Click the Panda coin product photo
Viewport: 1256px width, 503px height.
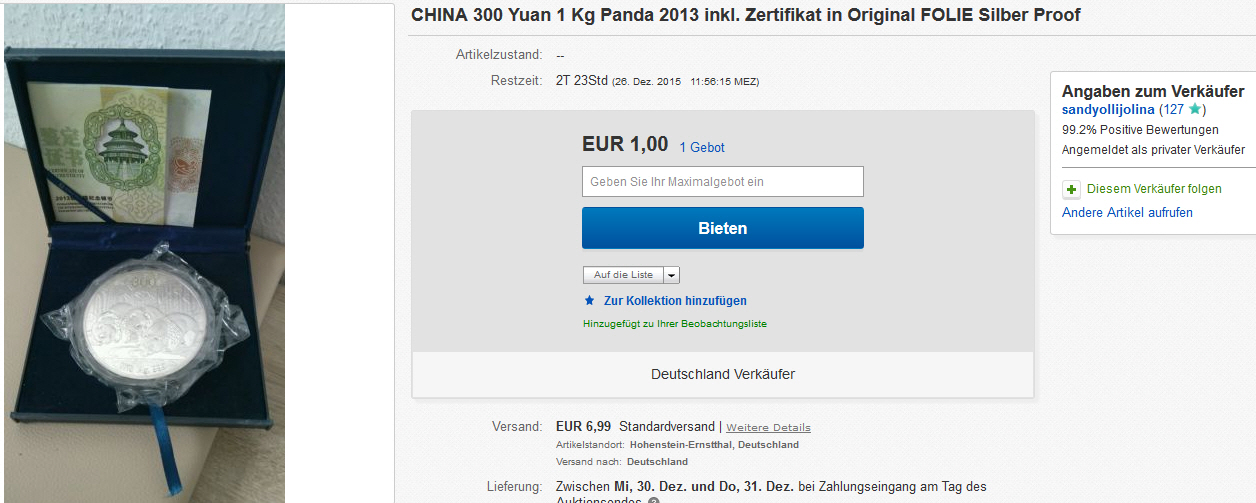145,254
